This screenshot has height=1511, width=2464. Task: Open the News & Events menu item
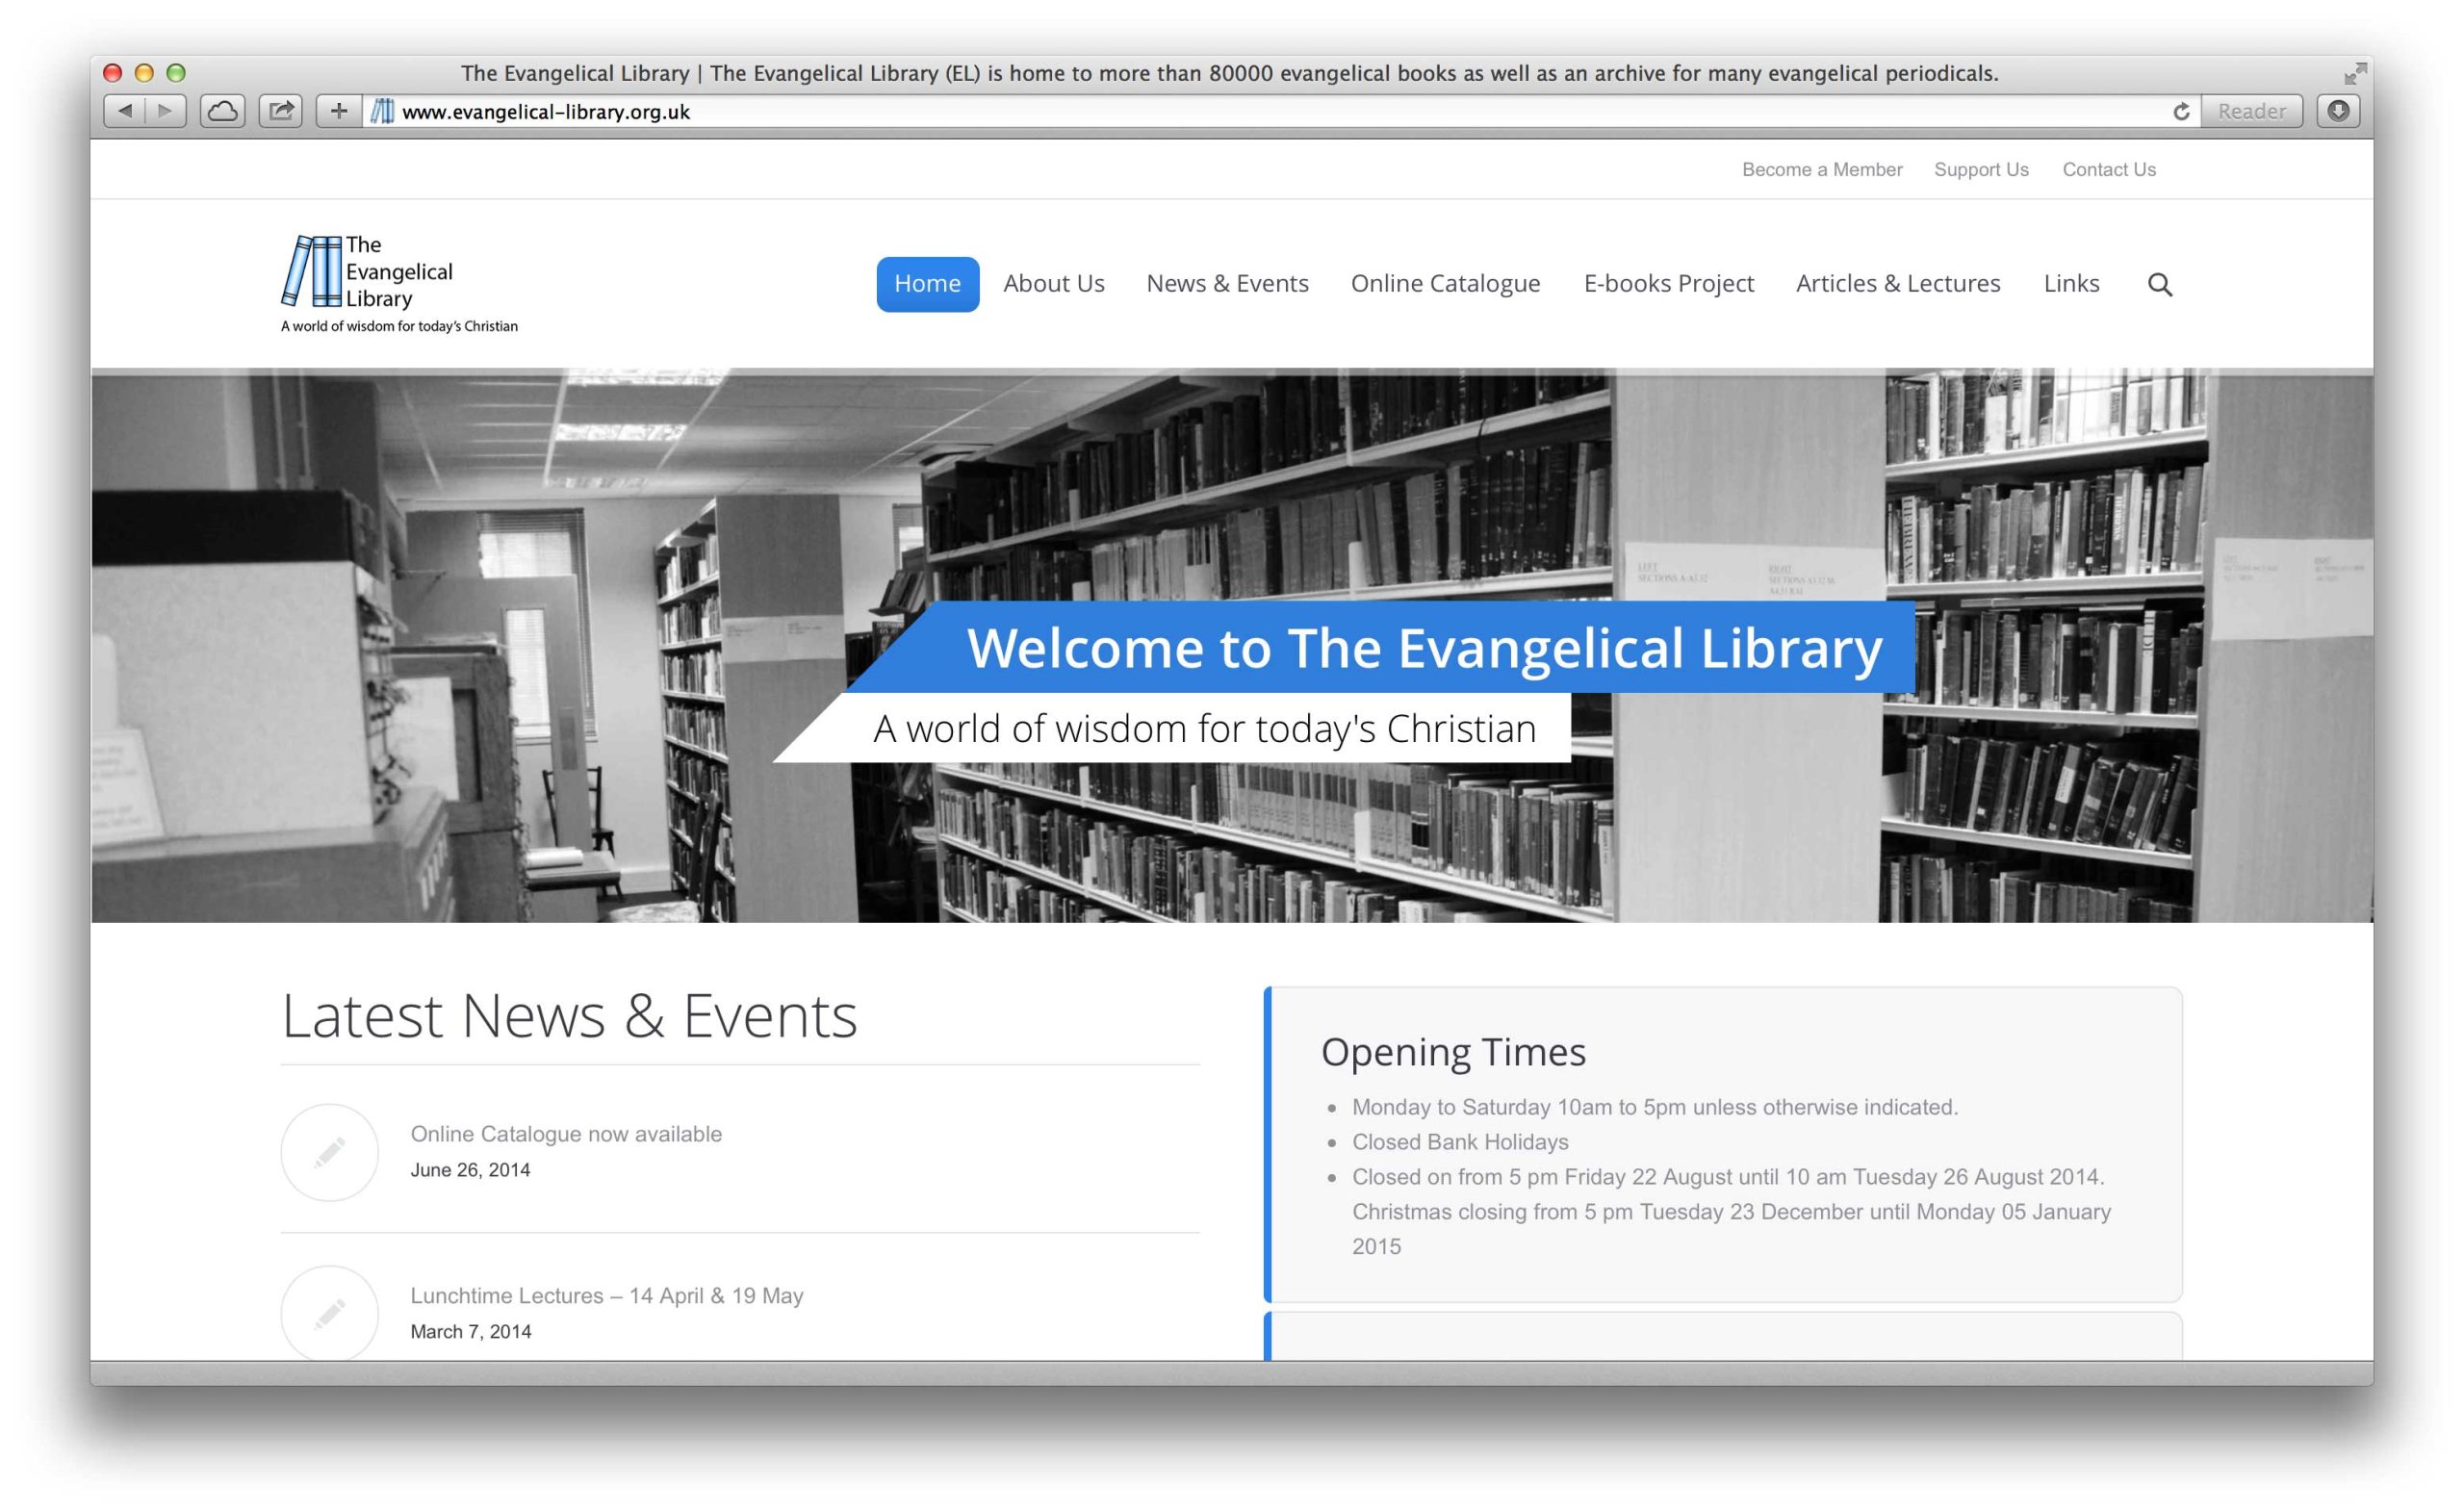click(x=1227, y=284)
